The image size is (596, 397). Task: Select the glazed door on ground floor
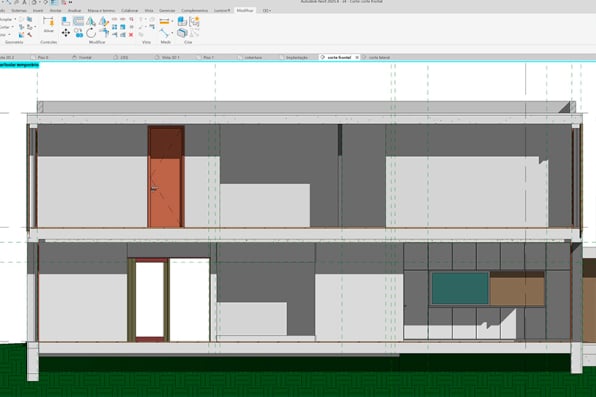click(x=150, y=300)
